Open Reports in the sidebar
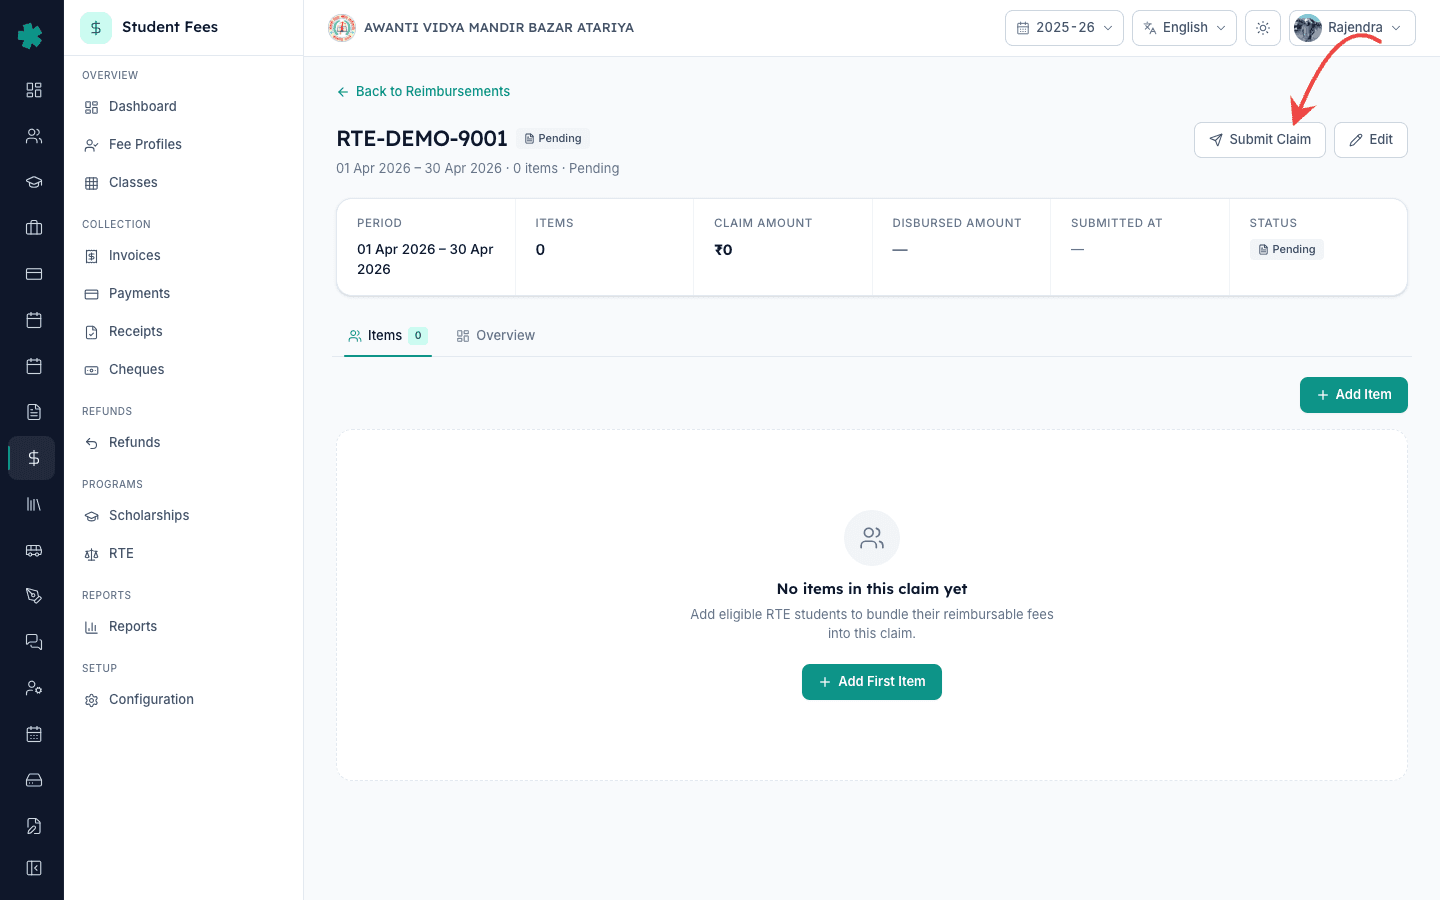The height and width of the screenshot is (900, 1440). coord(183,627)
